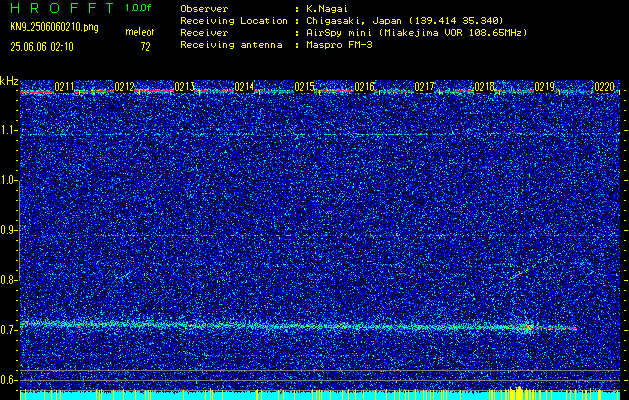Click the 'Receiving Location' field label

coord(234,21)
